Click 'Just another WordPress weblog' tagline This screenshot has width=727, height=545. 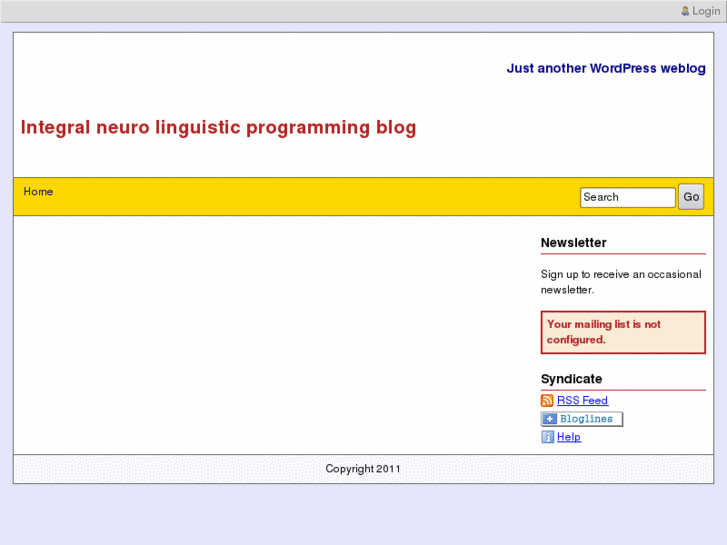tap(606, 68)
